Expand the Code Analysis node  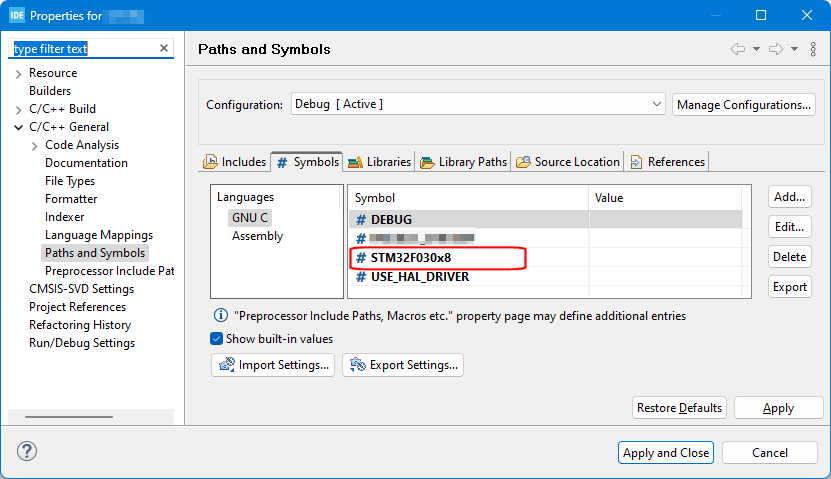(x=35, y=145)
